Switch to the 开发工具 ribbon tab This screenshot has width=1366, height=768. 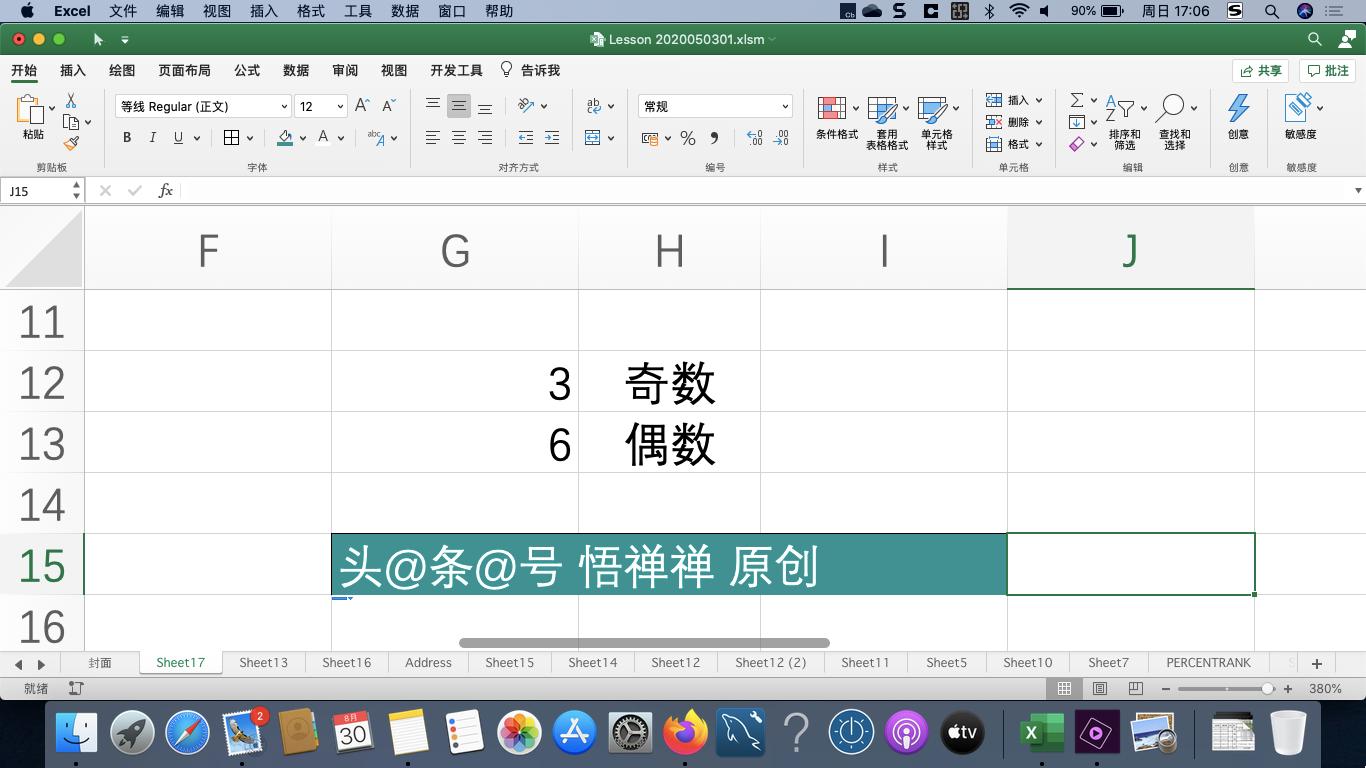click(x=454, y=70)
